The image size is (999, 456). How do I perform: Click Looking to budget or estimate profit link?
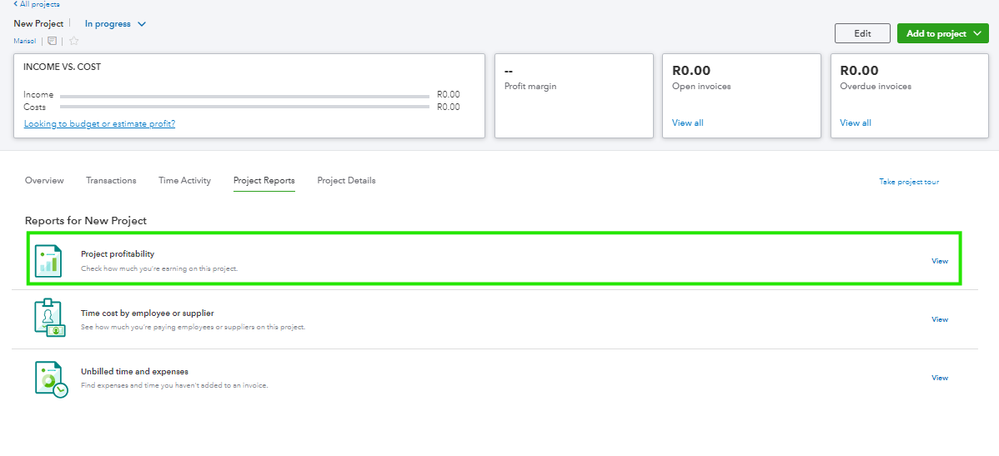pyautogui.click(x=99, y=123)
